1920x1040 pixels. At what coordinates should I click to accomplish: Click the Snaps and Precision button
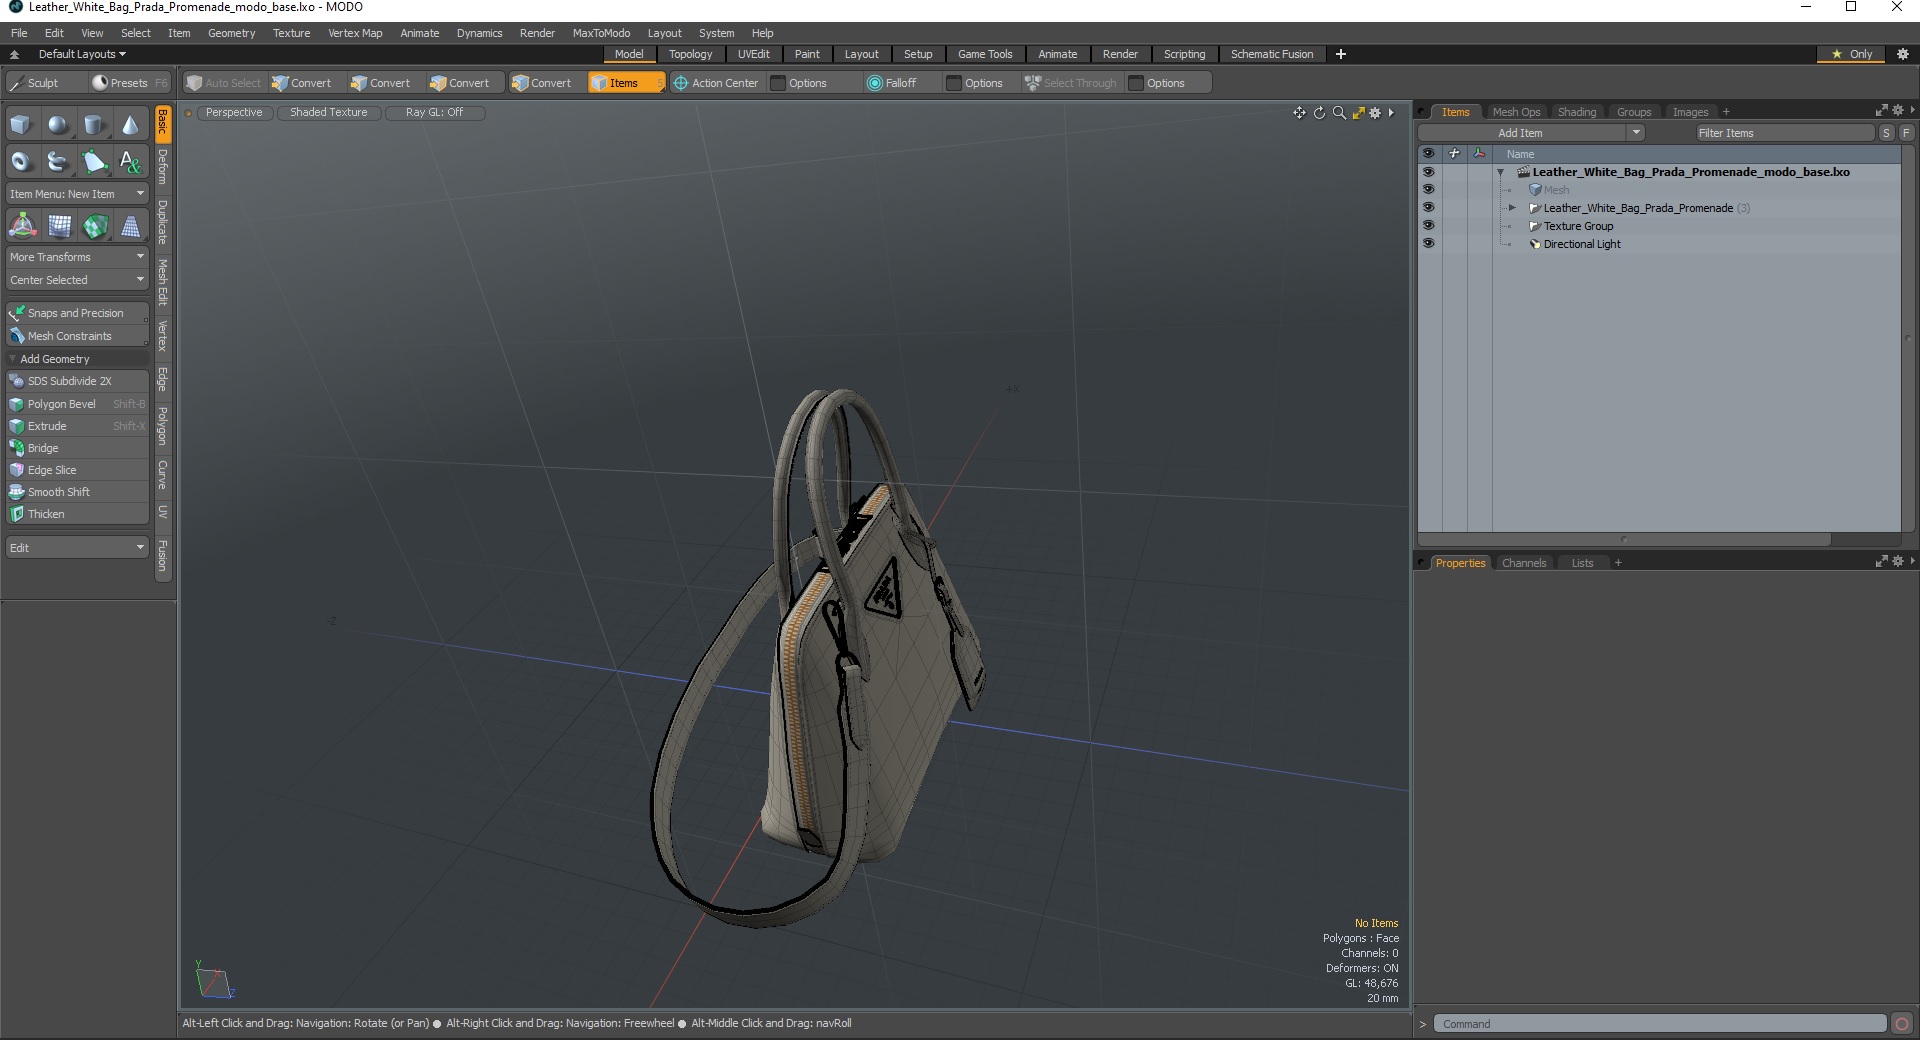pyautogui.click(x=77, y=313)
